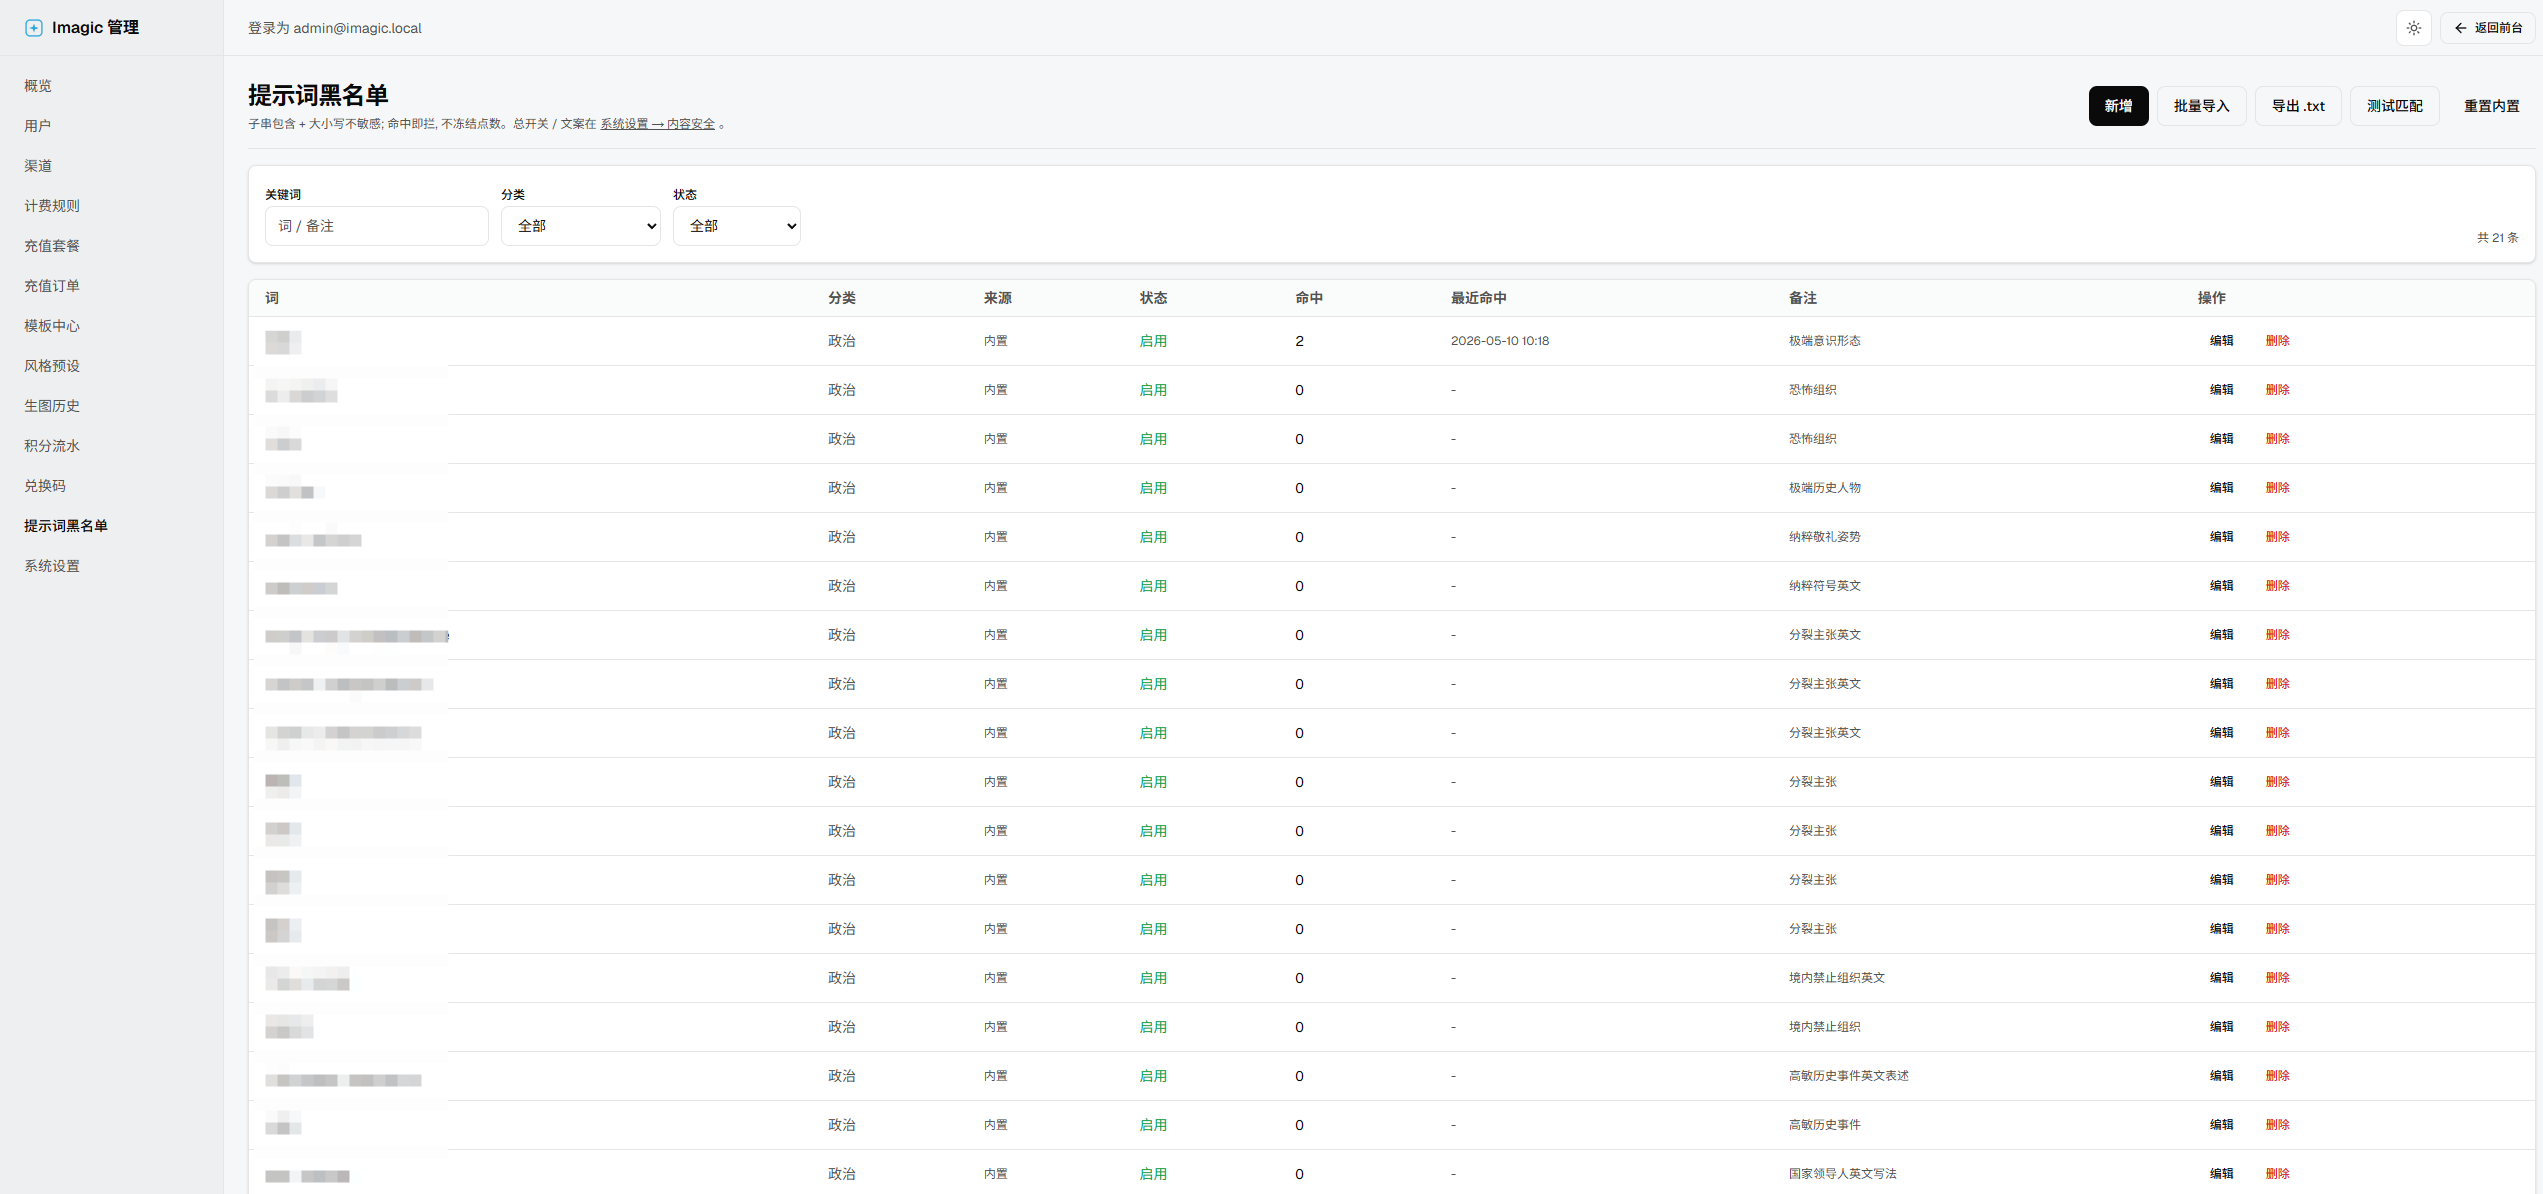Viewport: 2543px width, 1194px height.
Task: Click the 新增 add button
Action: [2118, 106]
